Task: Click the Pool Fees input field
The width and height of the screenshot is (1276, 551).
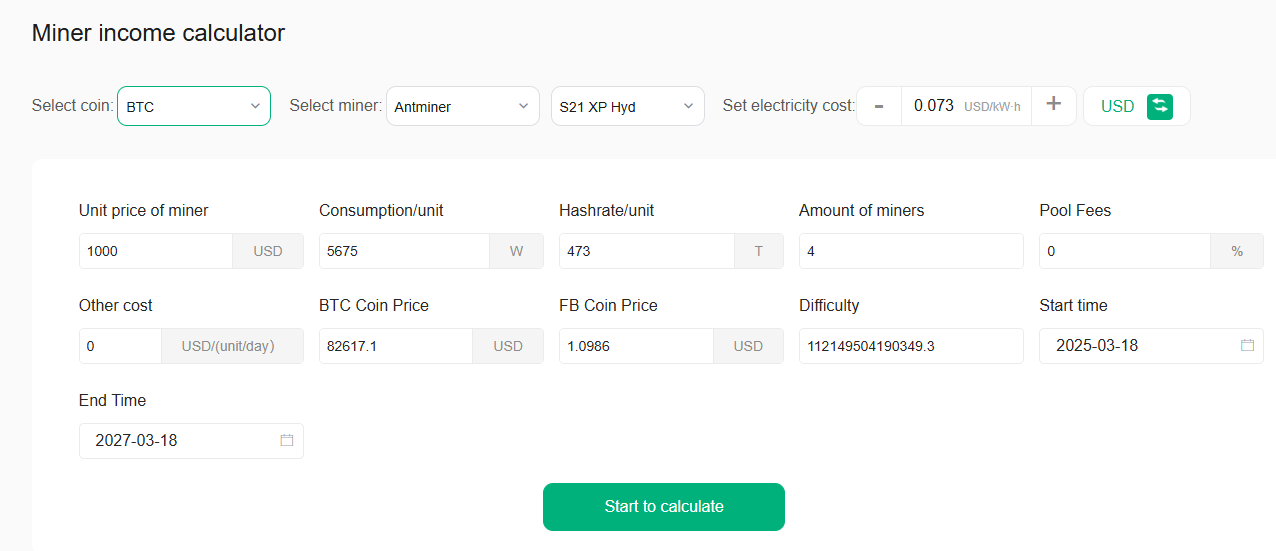Action: pos(1124,251)
